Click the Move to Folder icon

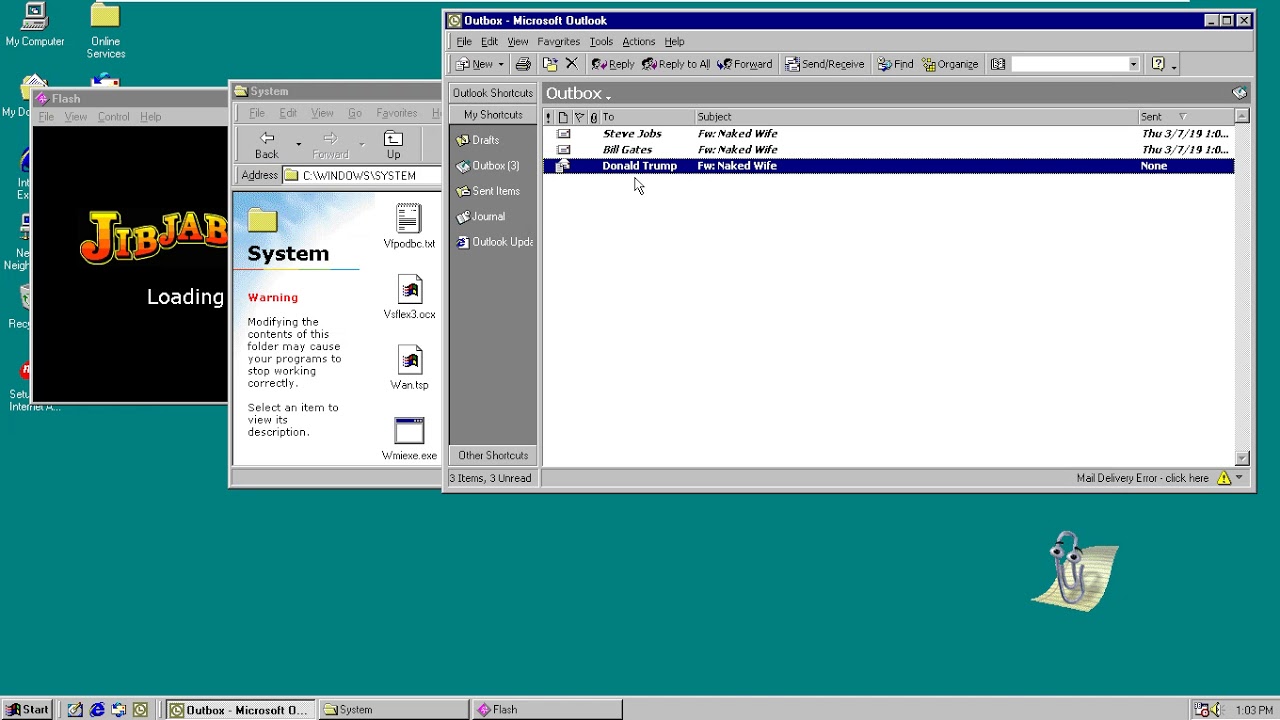coord(550,64)
